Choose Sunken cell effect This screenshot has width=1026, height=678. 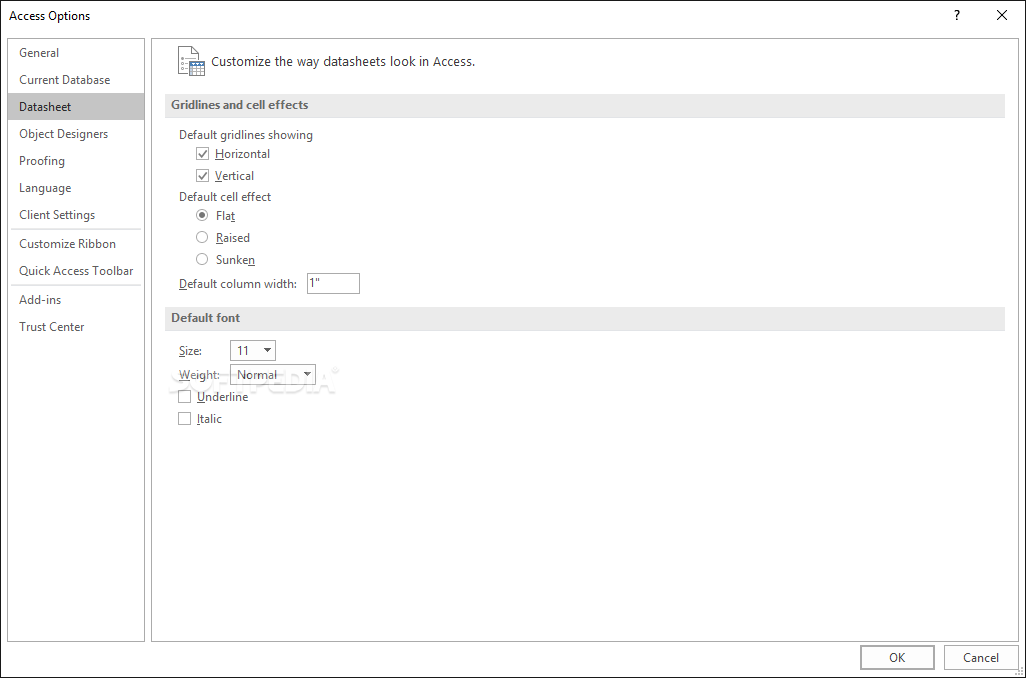[x=202, y=260]
